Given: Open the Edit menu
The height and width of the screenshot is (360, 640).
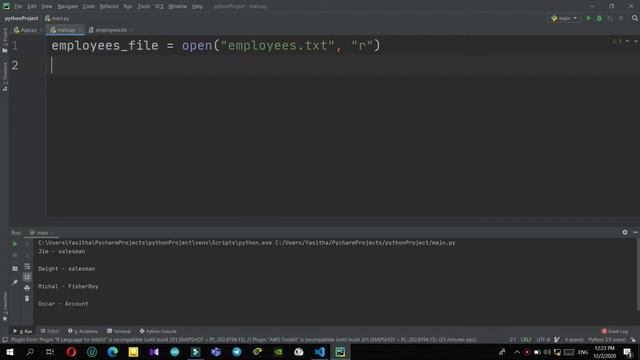Looking at the screenshot, I should tap(32, 7).
